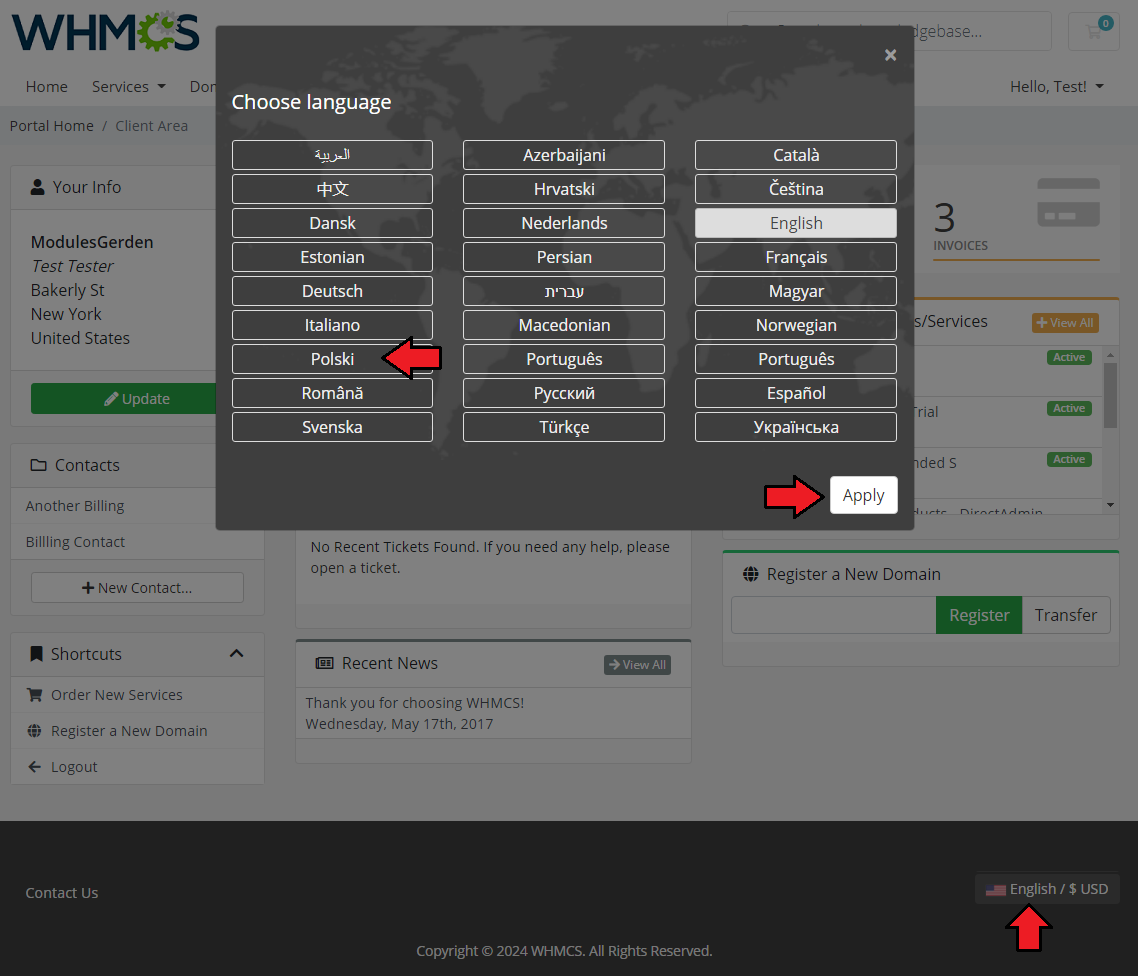
Task: Collapse the Shortcuts panel chevron
Action: pyautogui.click(x=237, y=654)
